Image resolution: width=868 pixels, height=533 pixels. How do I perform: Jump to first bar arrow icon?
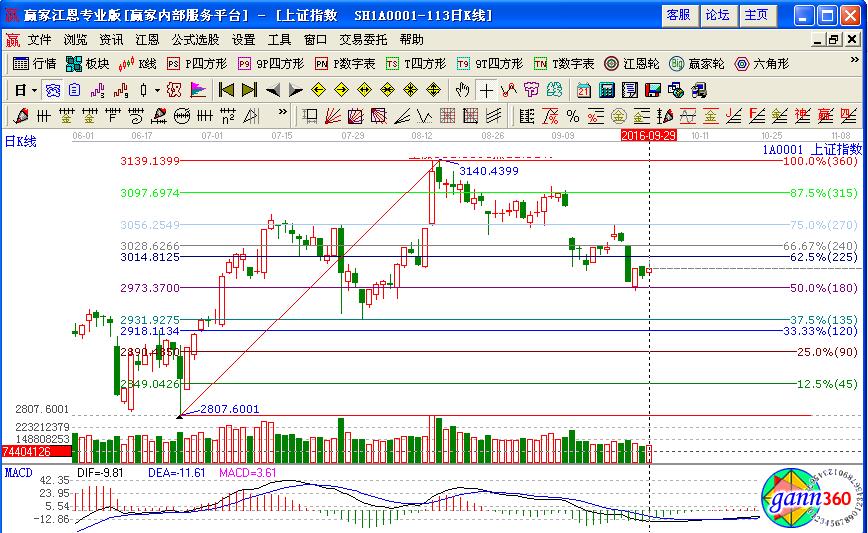click(226, 90)
